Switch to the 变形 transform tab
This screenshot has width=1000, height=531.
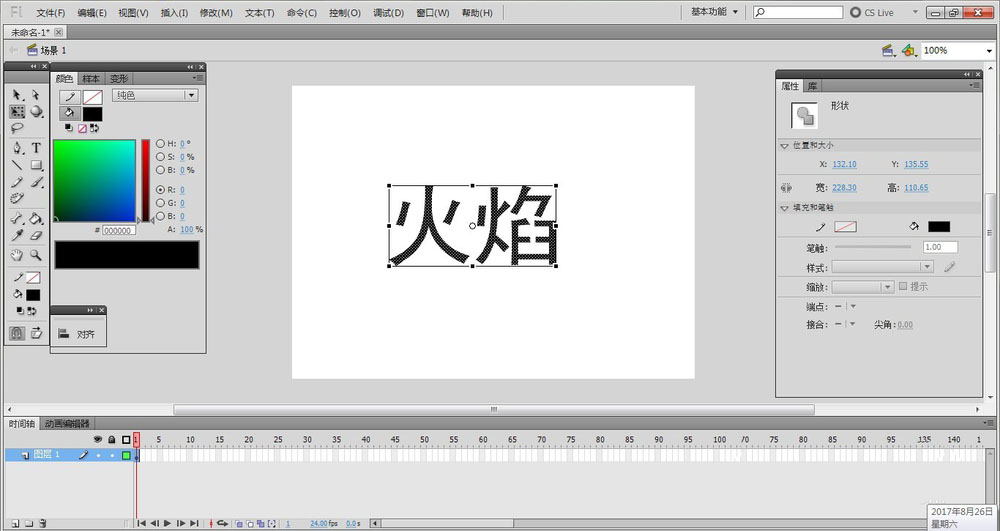pyautogui.click(x=119, y=78)
